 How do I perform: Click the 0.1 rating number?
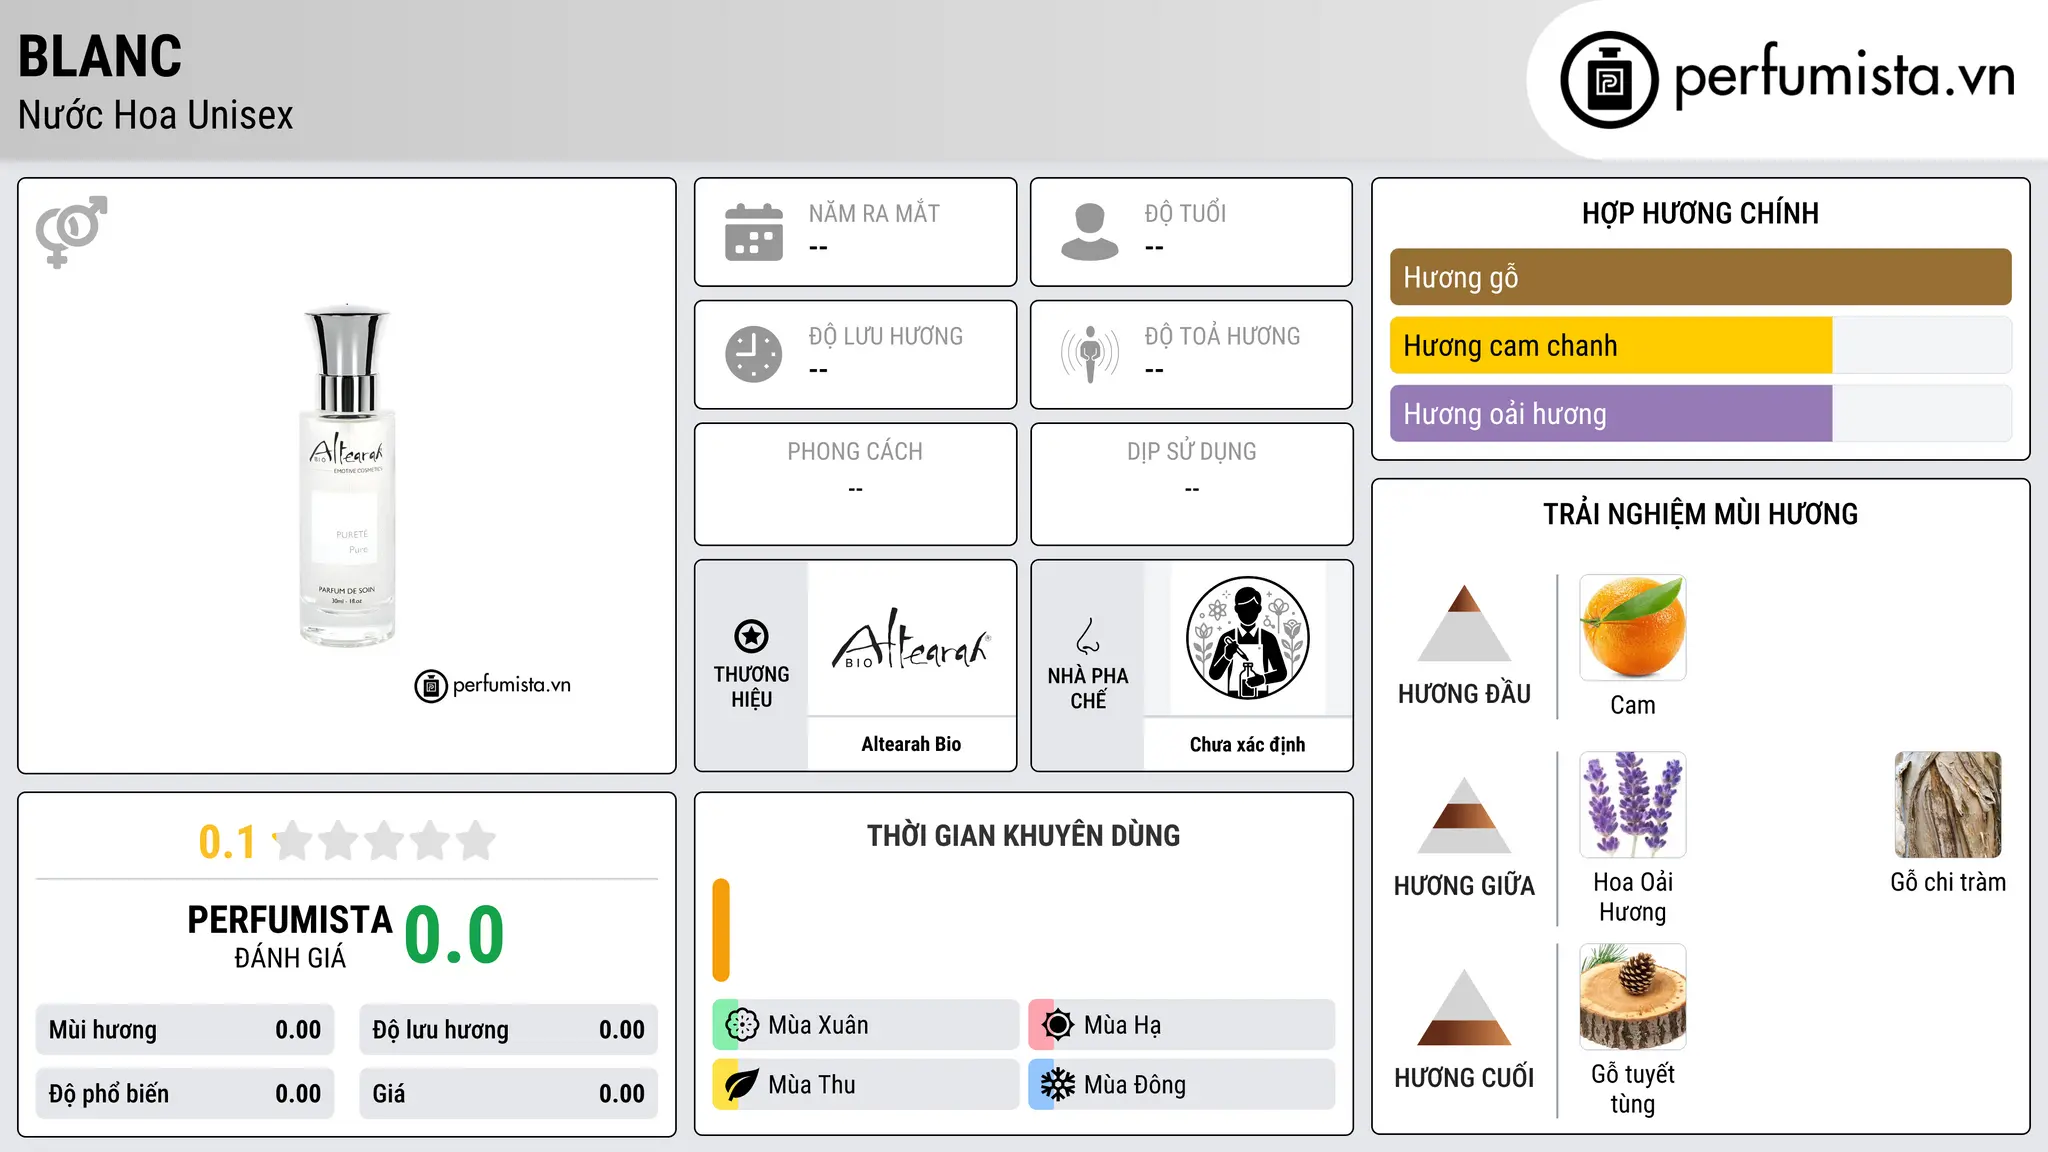(x=227, y=842)
